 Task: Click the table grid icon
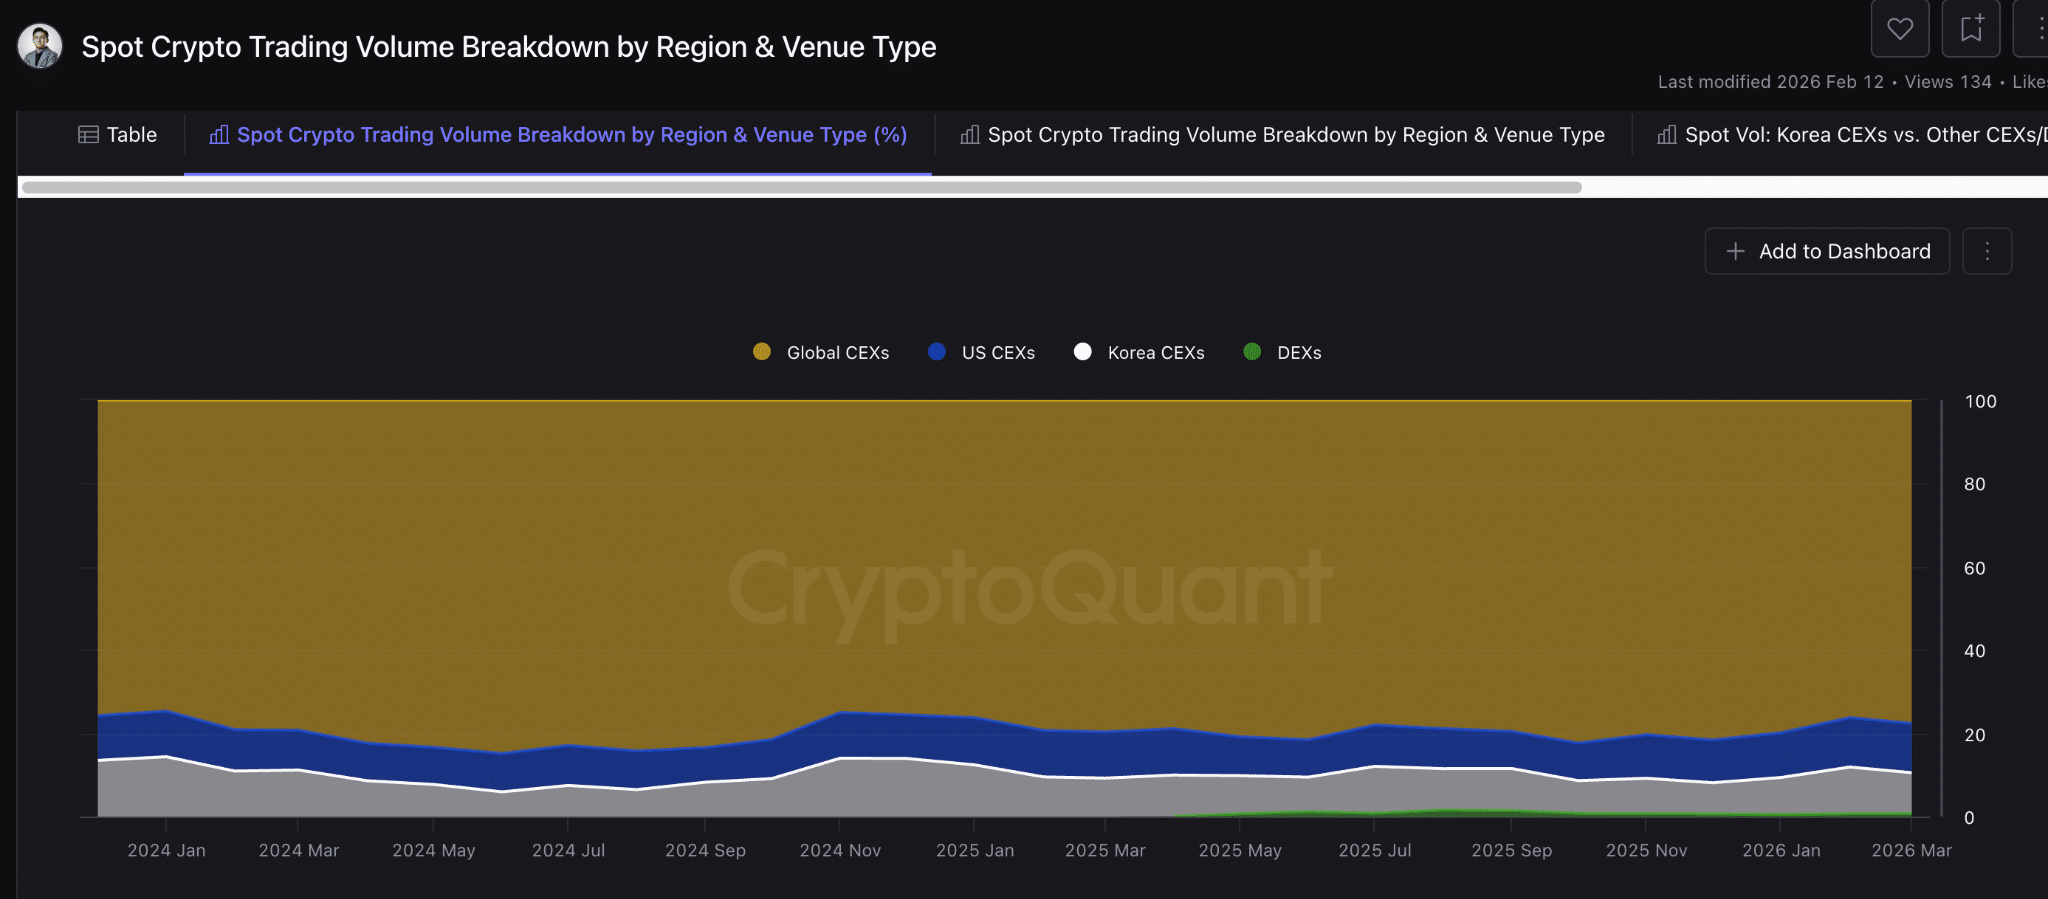coord(88,135)
